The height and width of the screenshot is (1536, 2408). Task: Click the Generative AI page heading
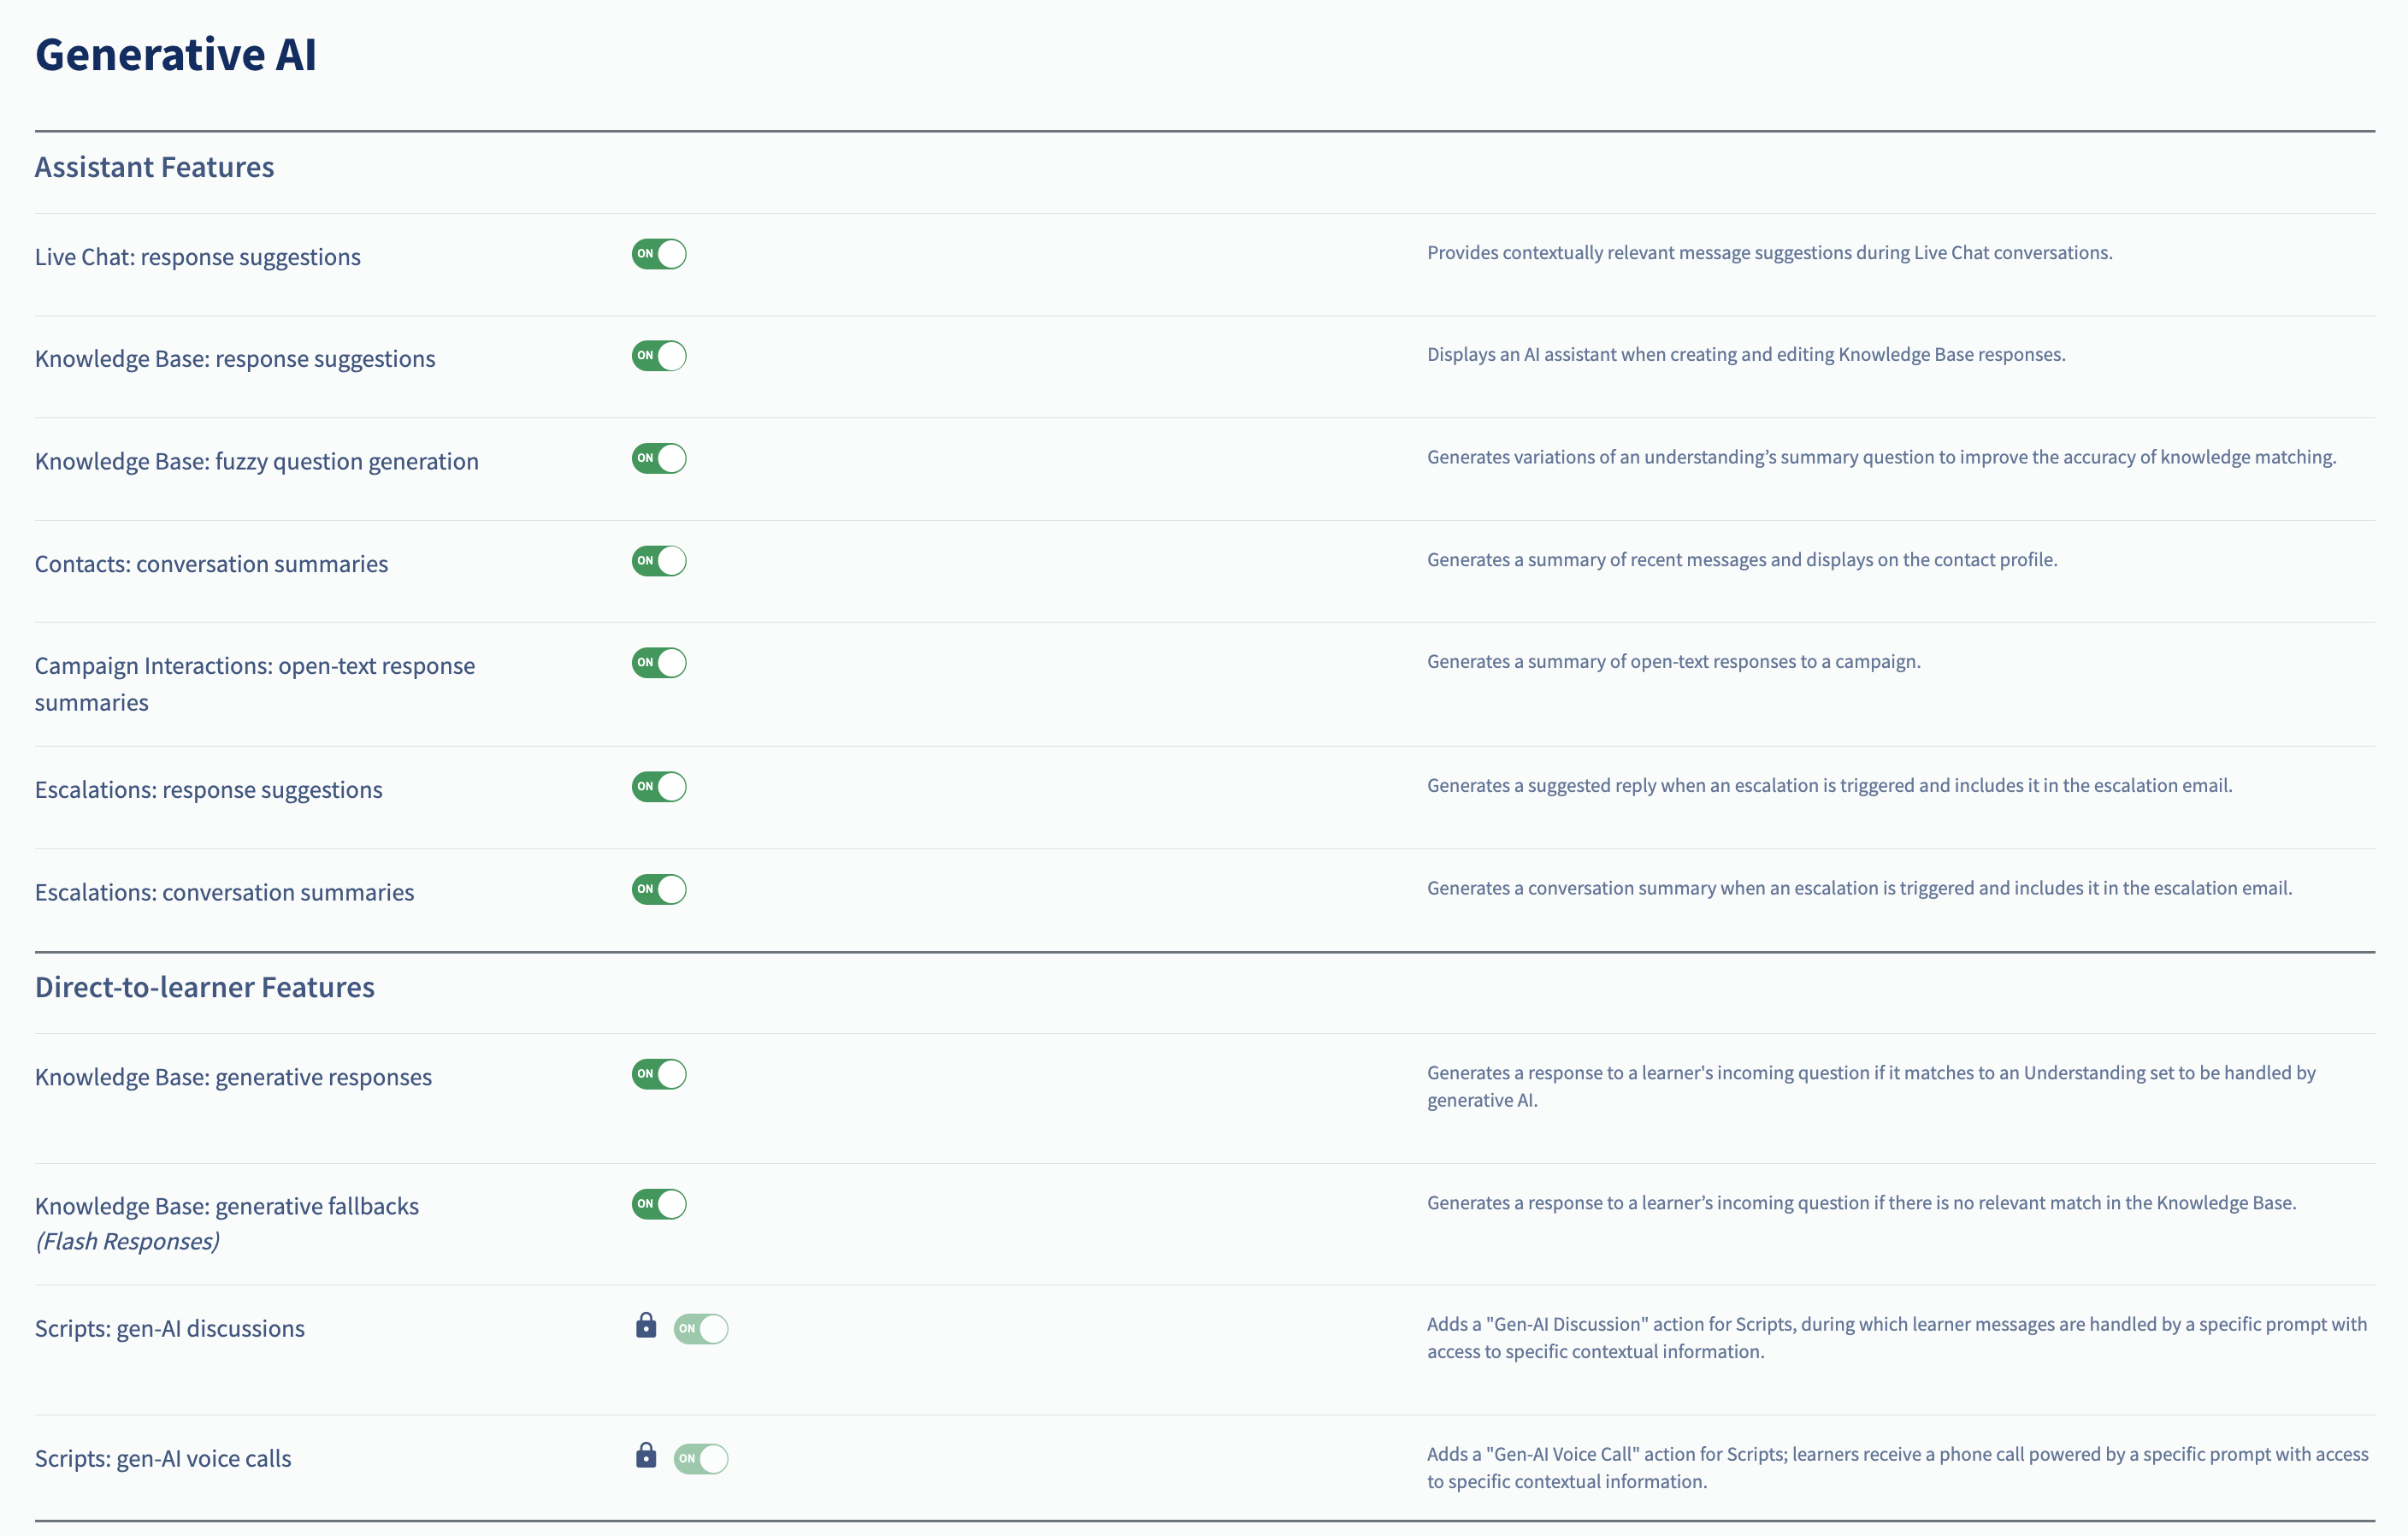click(176, 54)
